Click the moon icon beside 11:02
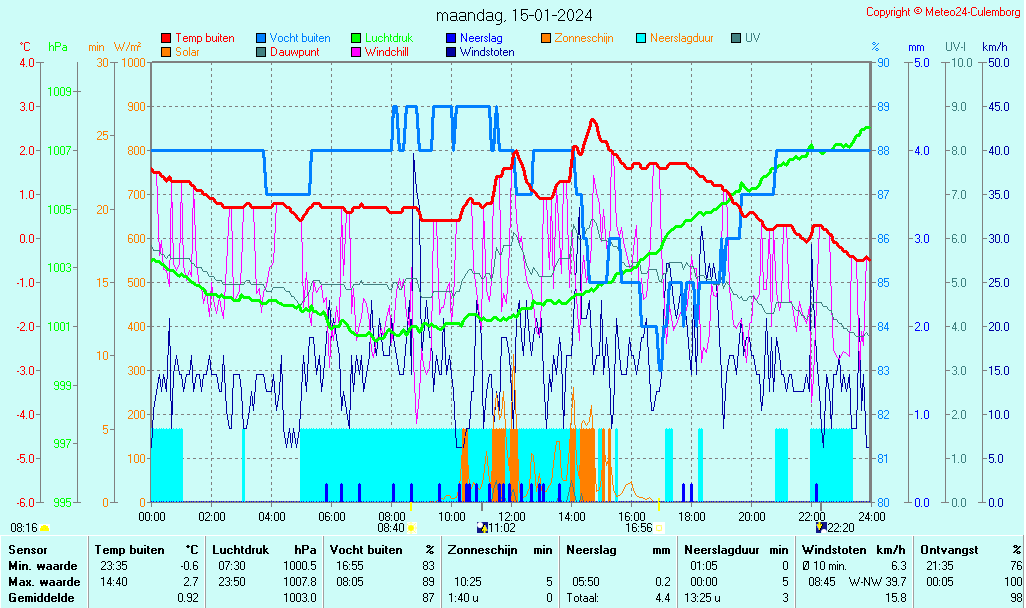 (484, 528)
